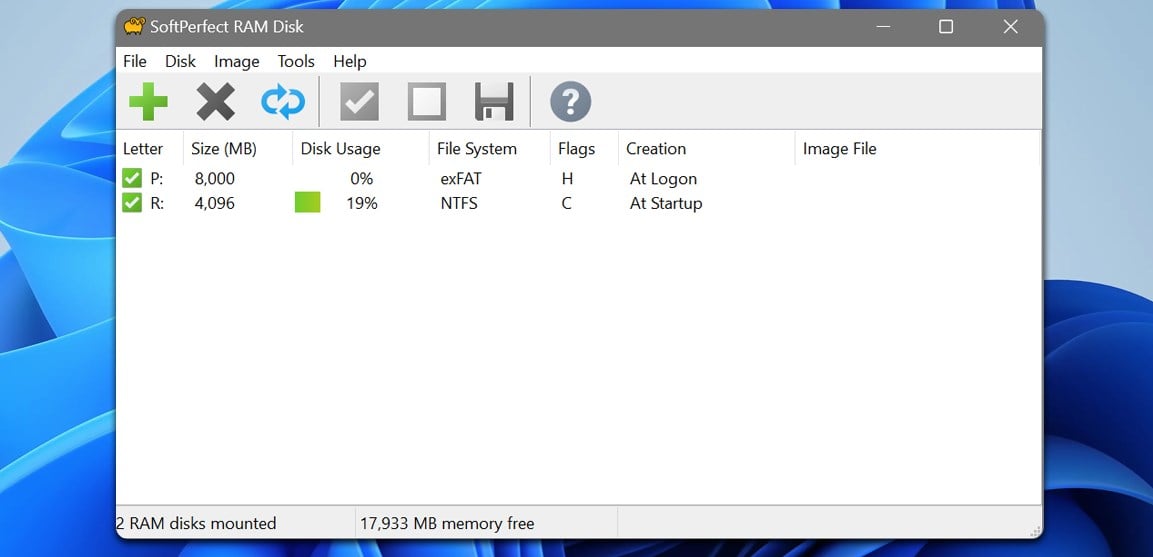
Task: Maximize the SoftPerfect RAM Disk window
Action: pyautogui.click(x=946, y=26)
